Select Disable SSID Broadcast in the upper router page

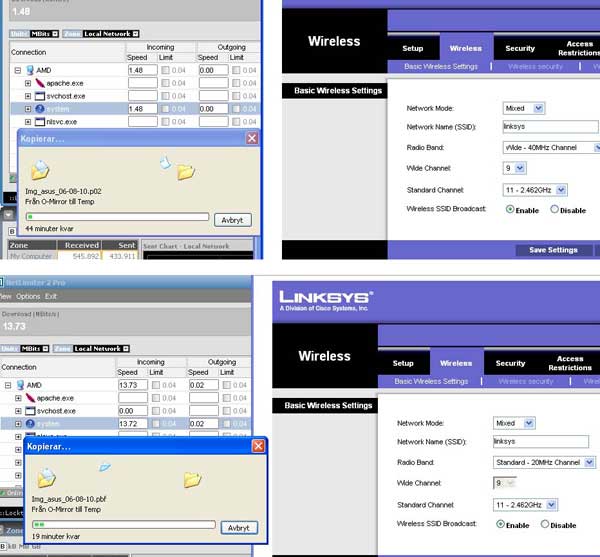(554, 209)
